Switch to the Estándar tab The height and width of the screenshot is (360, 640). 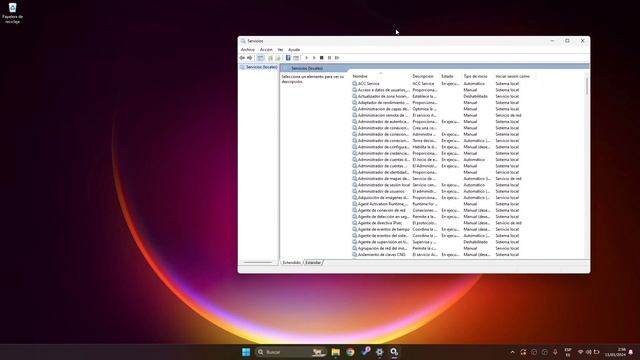click(313, 262)
